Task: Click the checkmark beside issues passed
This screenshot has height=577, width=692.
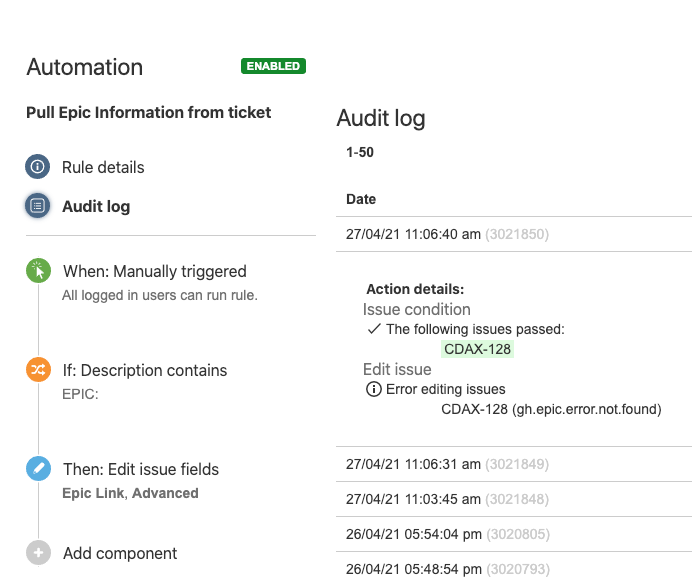Action: (x=374, y=328)
